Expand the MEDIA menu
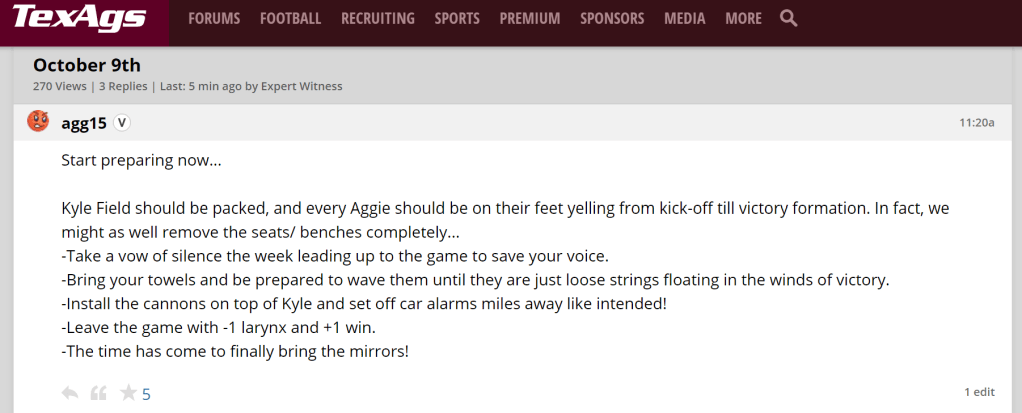 [x=684, y=18]
